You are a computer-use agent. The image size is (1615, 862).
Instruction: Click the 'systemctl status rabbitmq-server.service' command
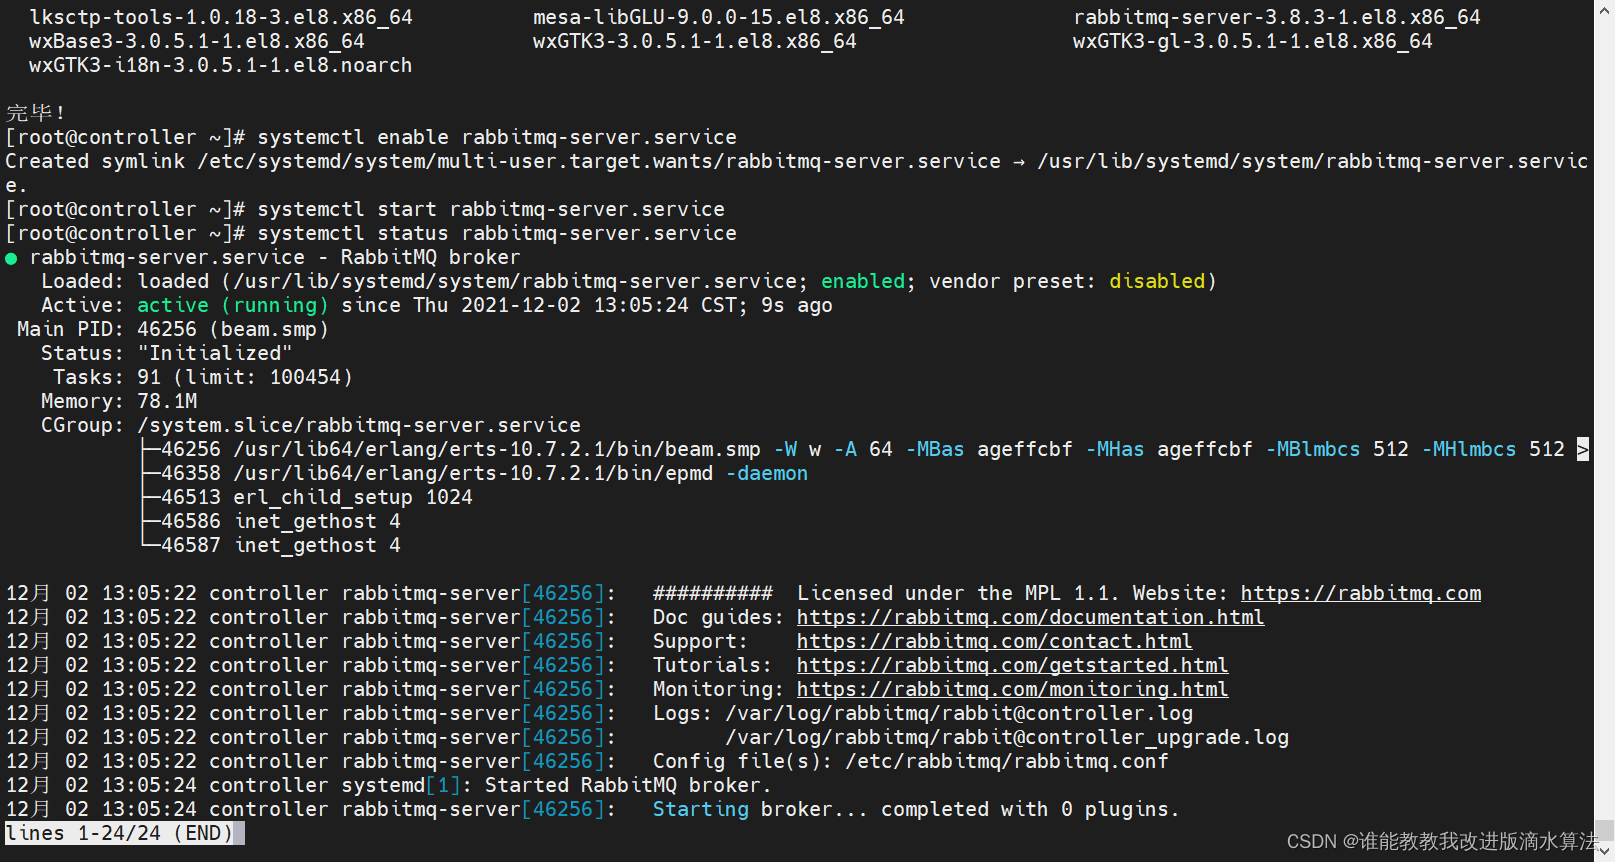[497, 233]
